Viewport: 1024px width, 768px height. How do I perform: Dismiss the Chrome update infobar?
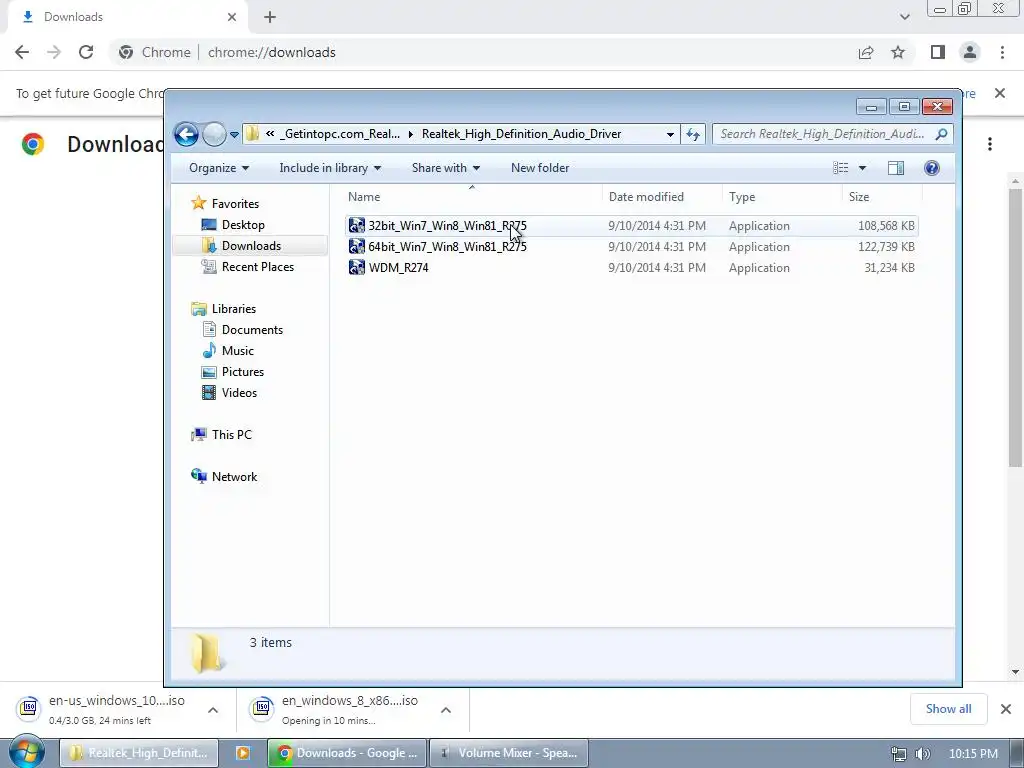(x=1000, y=93)
